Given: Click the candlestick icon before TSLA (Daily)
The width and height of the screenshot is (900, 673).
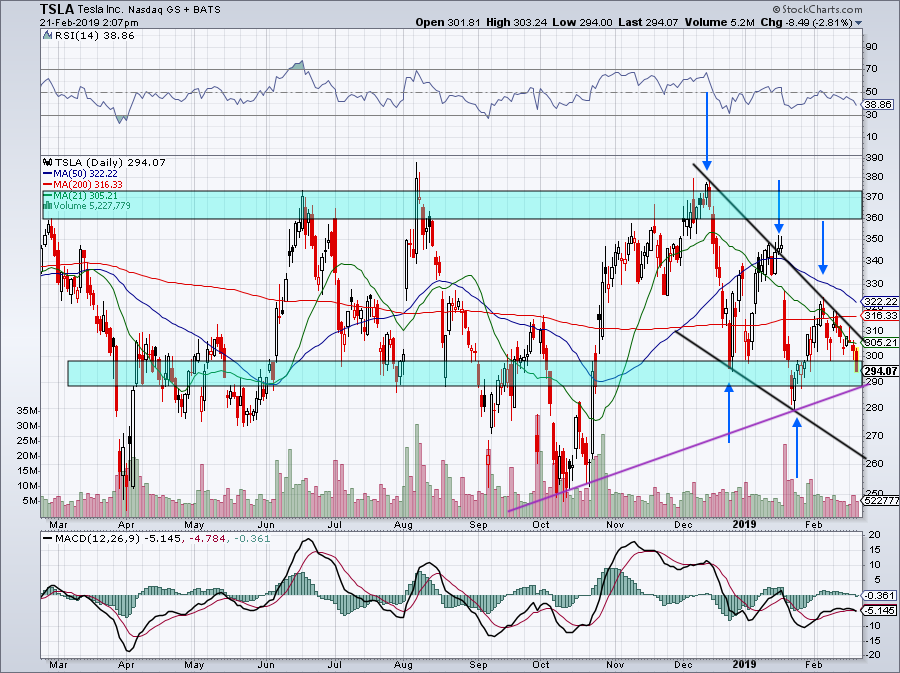Looking at the screenshot, I should tap(48, 162).
